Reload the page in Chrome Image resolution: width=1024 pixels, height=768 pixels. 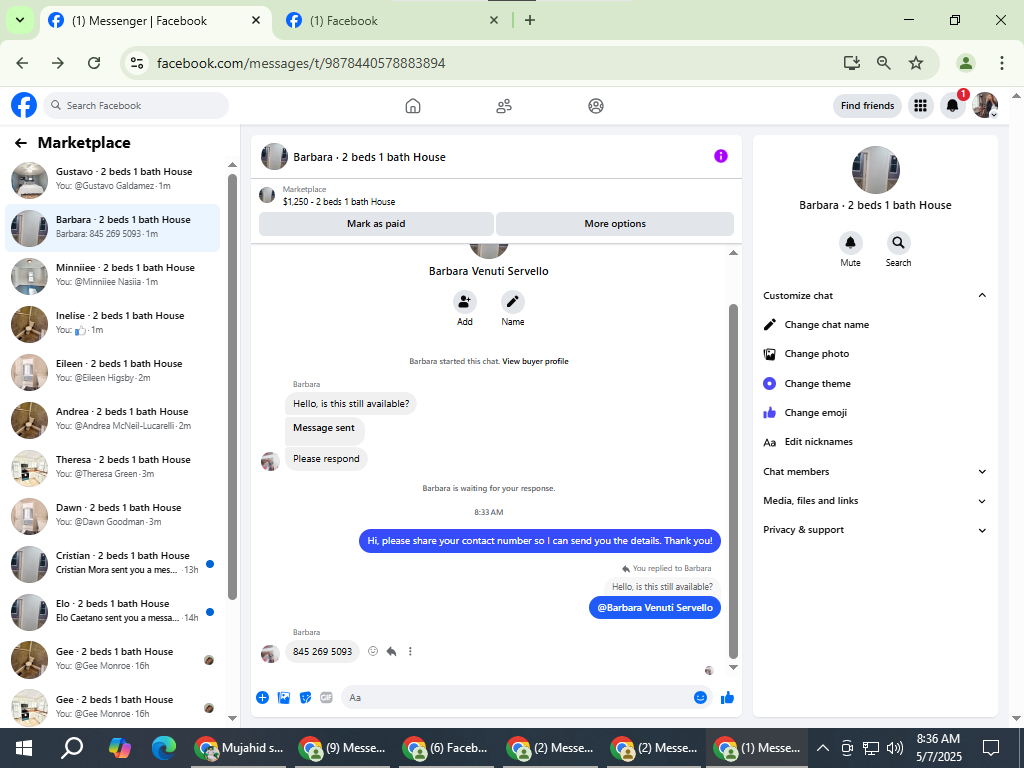coord(94,63)
